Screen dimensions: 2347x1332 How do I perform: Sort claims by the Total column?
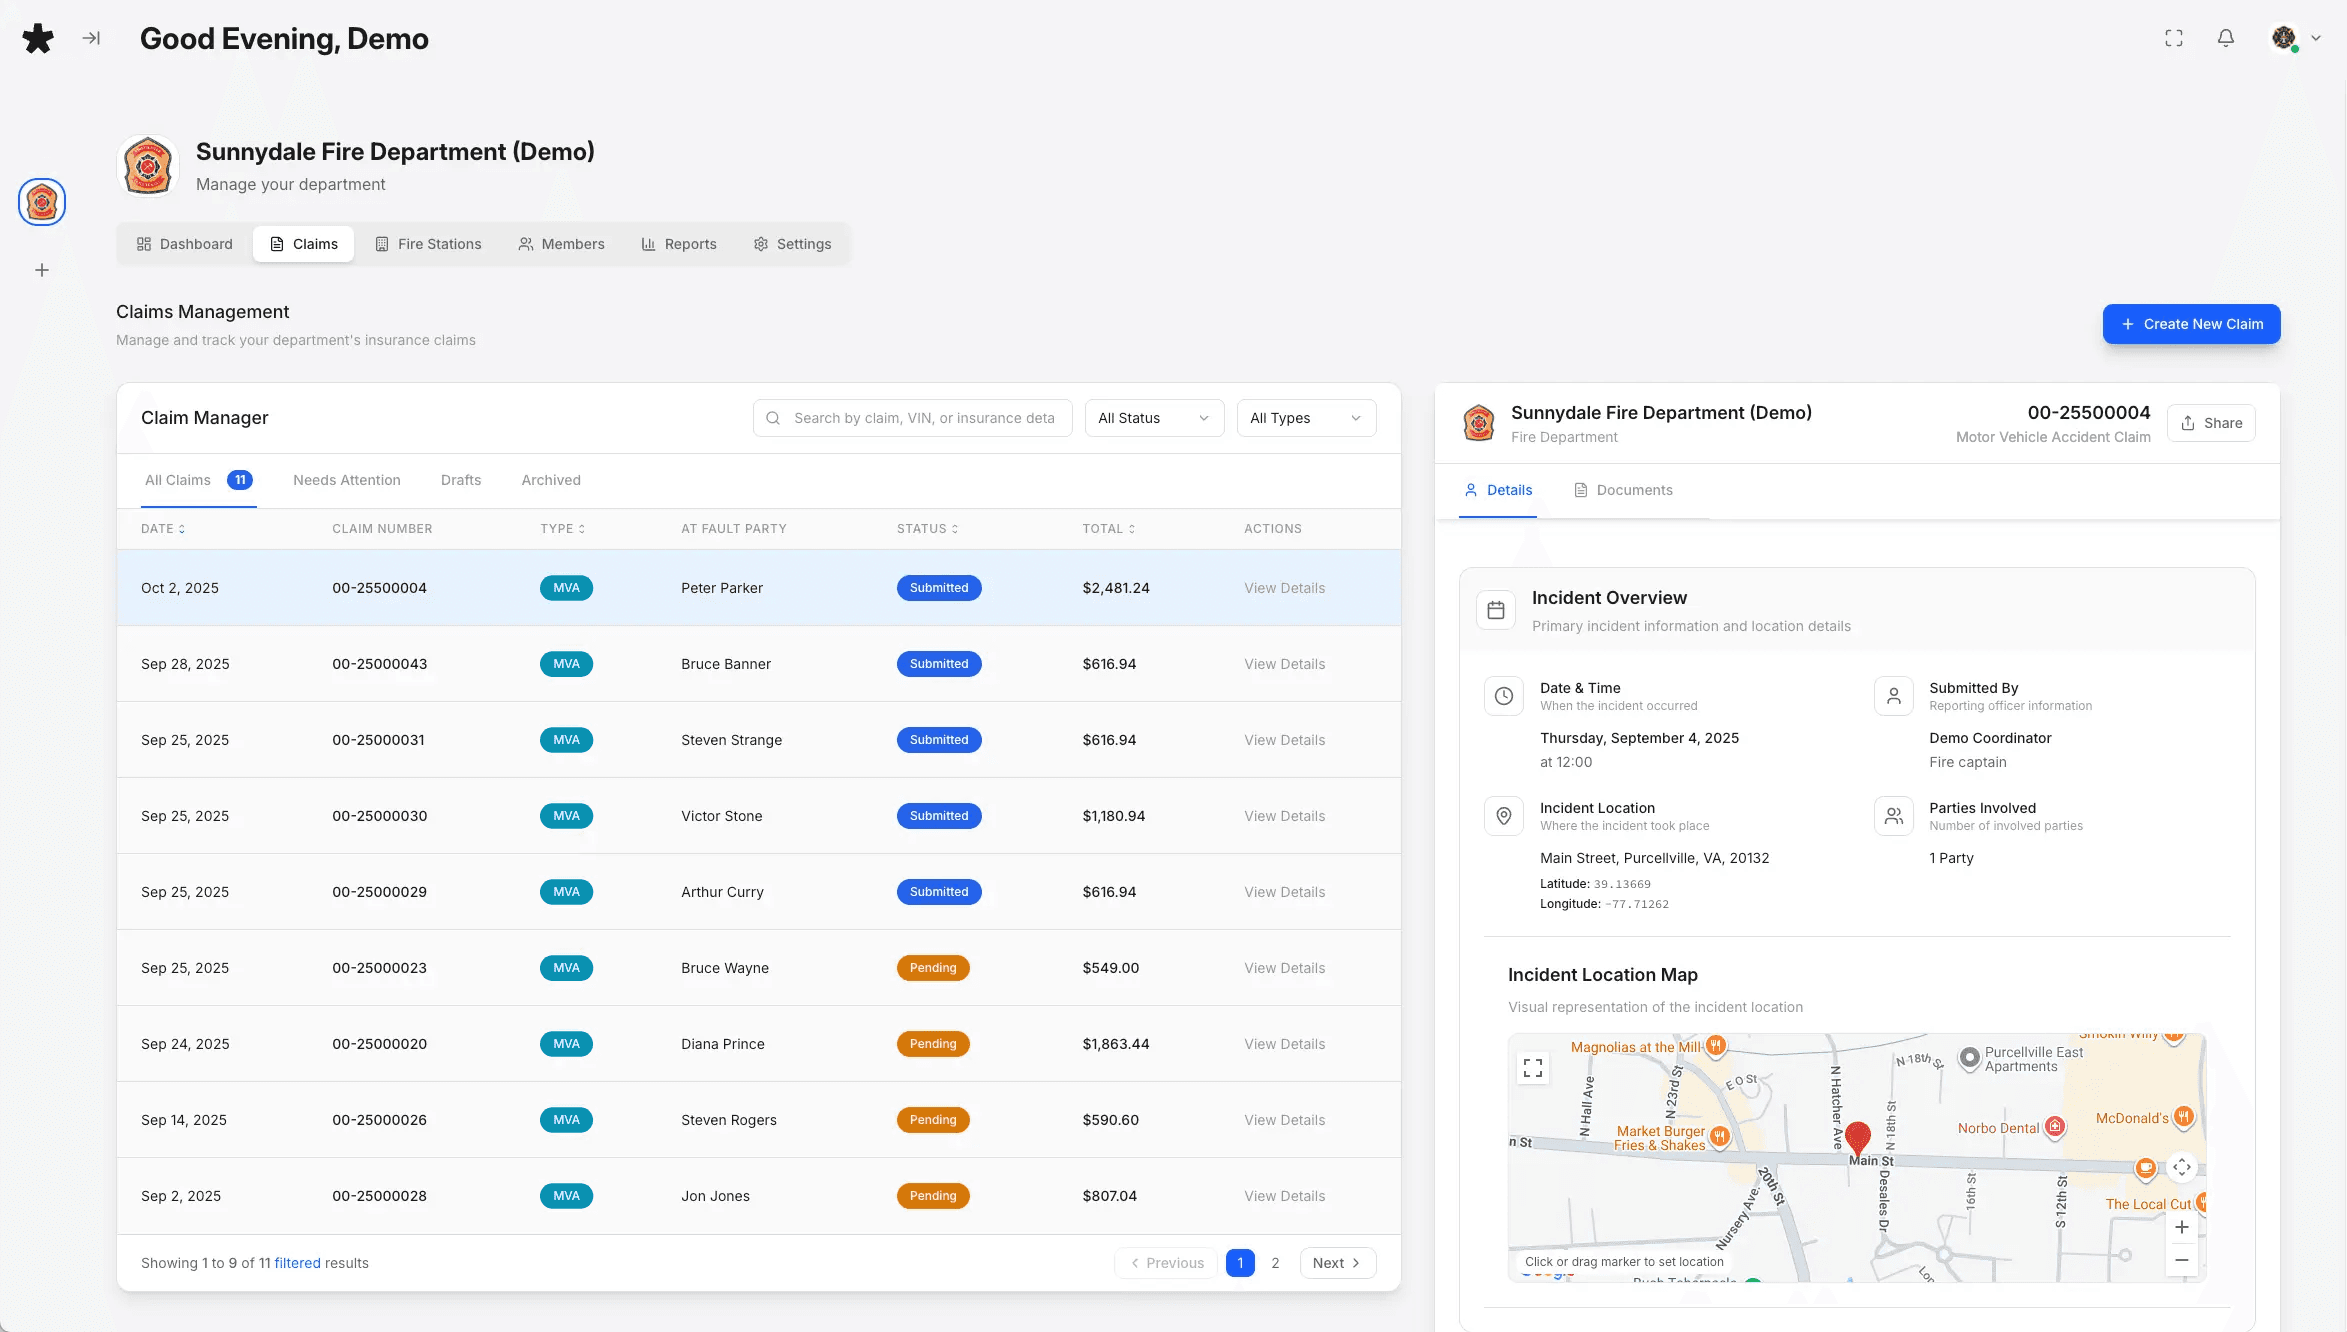click(1109, 529)
